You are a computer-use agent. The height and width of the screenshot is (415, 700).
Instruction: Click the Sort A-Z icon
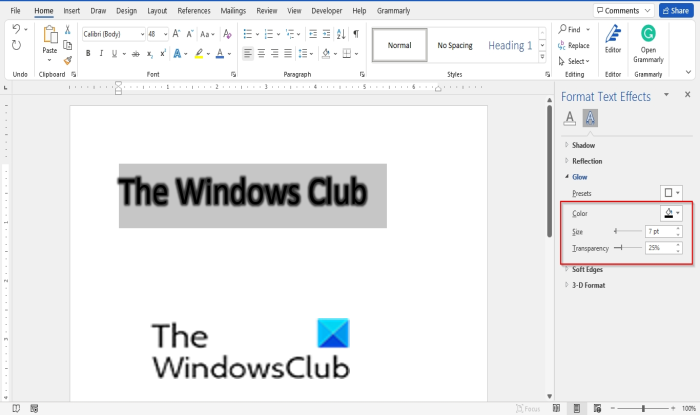[342, 34]
